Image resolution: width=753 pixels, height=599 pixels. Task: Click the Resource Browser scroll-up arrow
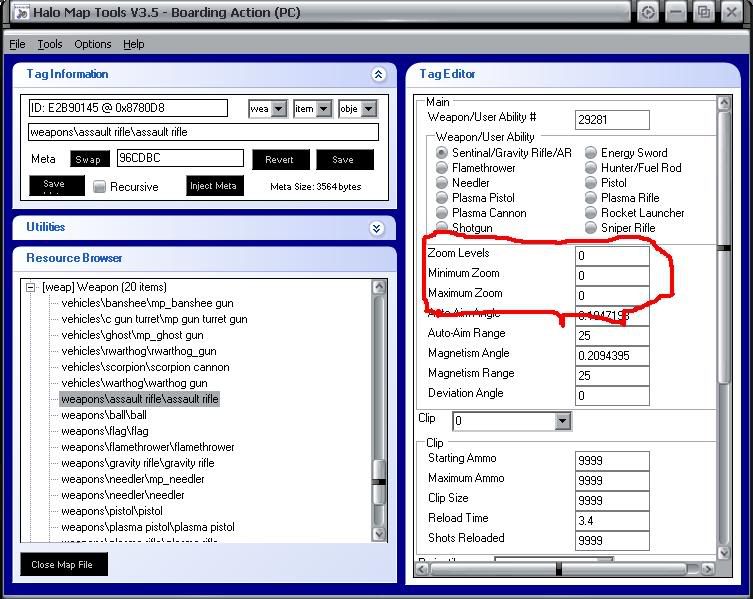[x=379, y=287]
